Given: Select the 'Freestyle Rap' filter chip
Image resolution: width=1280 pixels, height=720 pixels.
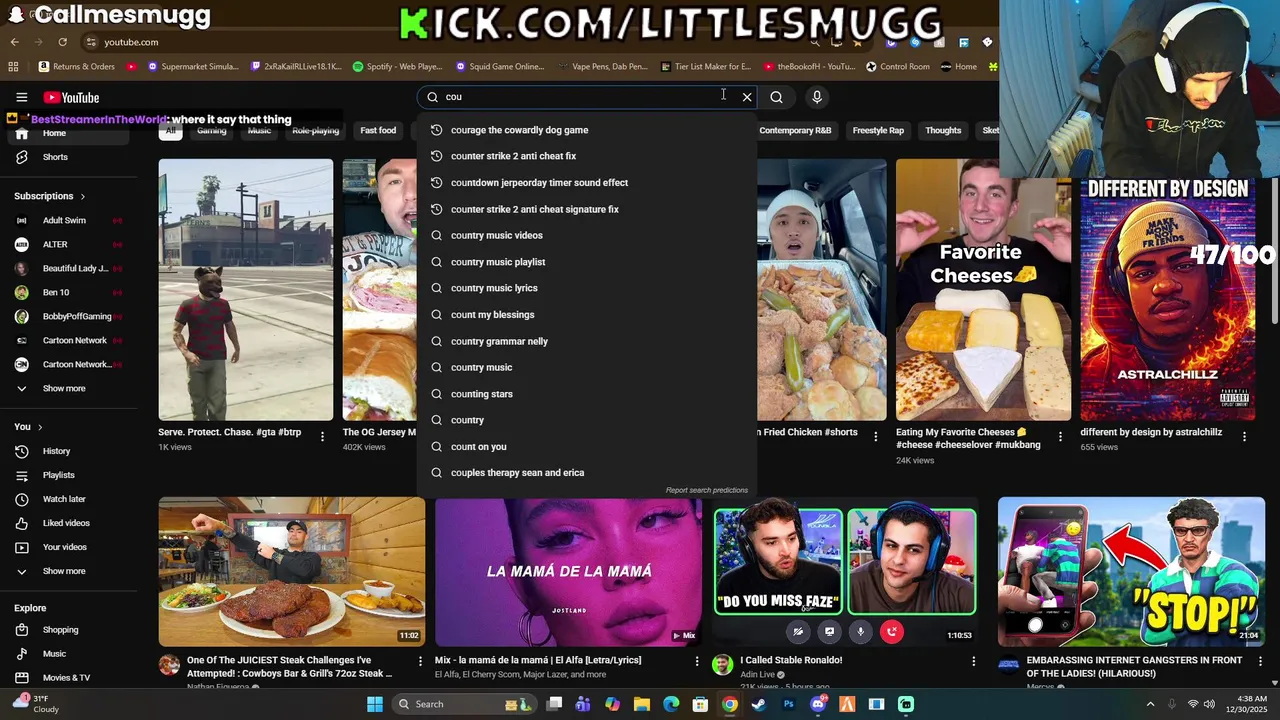Looking at the screenshot, I should [878, 130].
